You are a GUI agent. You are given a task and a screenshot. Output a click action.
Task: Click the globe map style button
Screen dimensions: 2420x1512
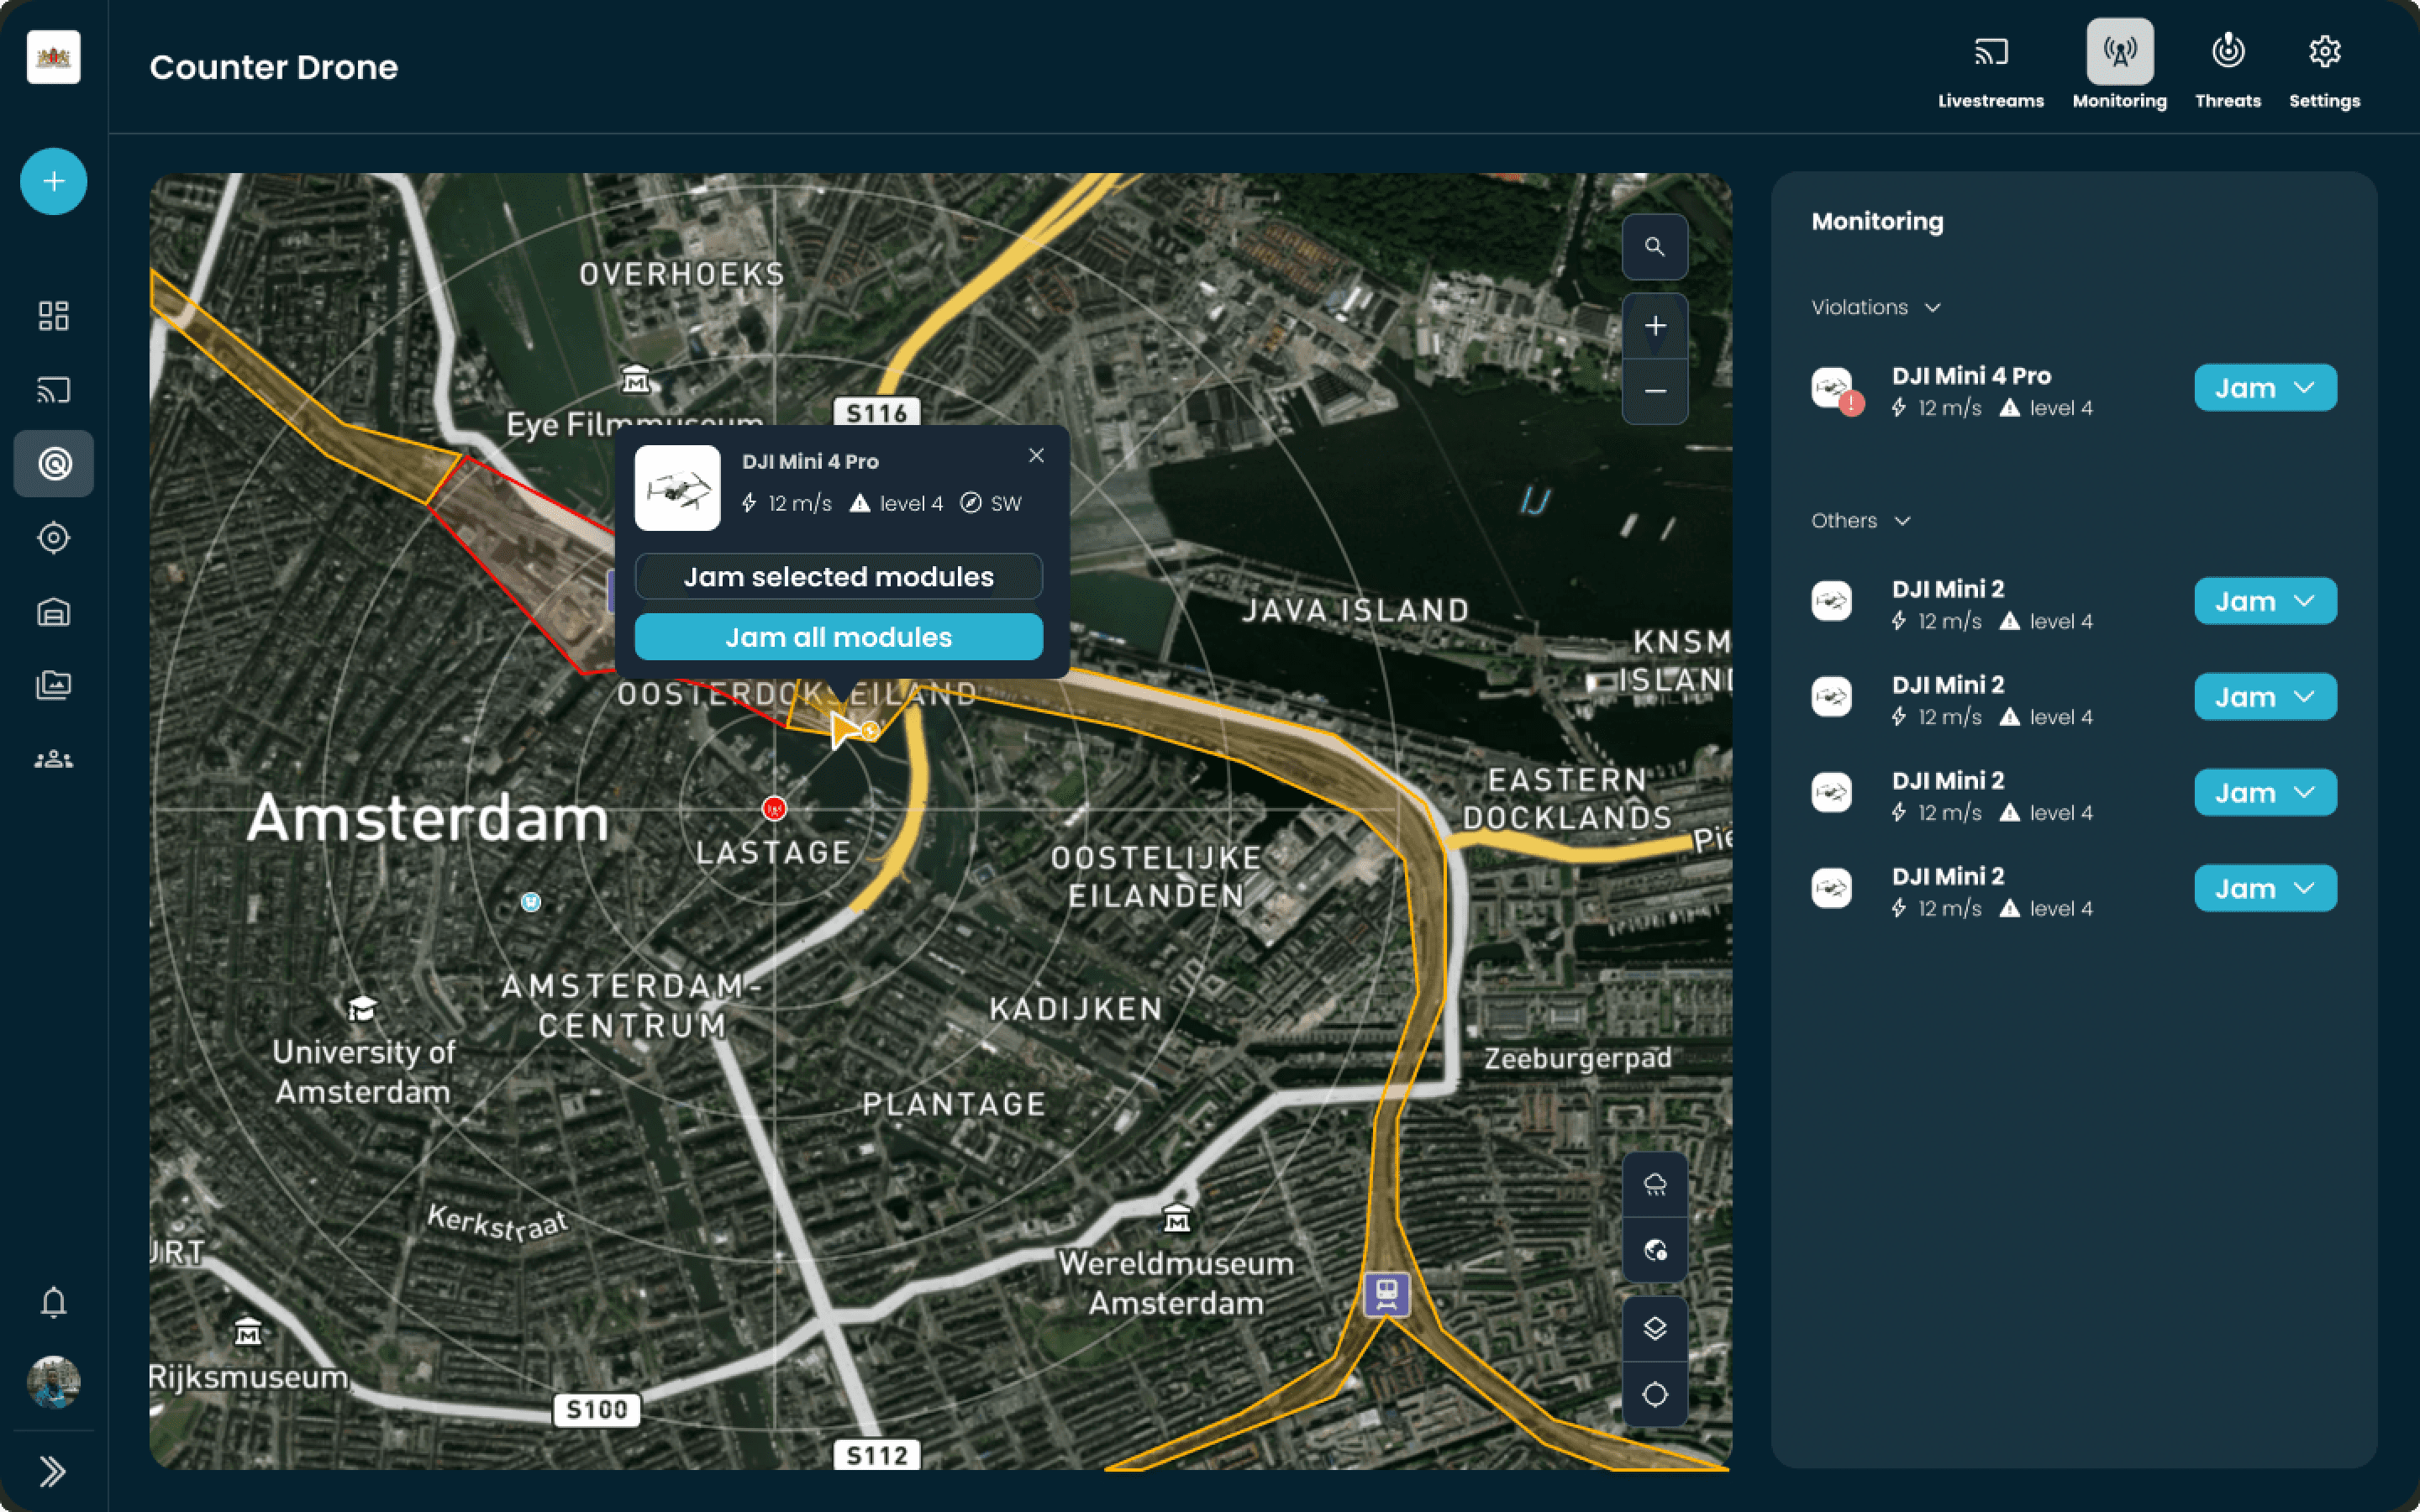1655,1250
